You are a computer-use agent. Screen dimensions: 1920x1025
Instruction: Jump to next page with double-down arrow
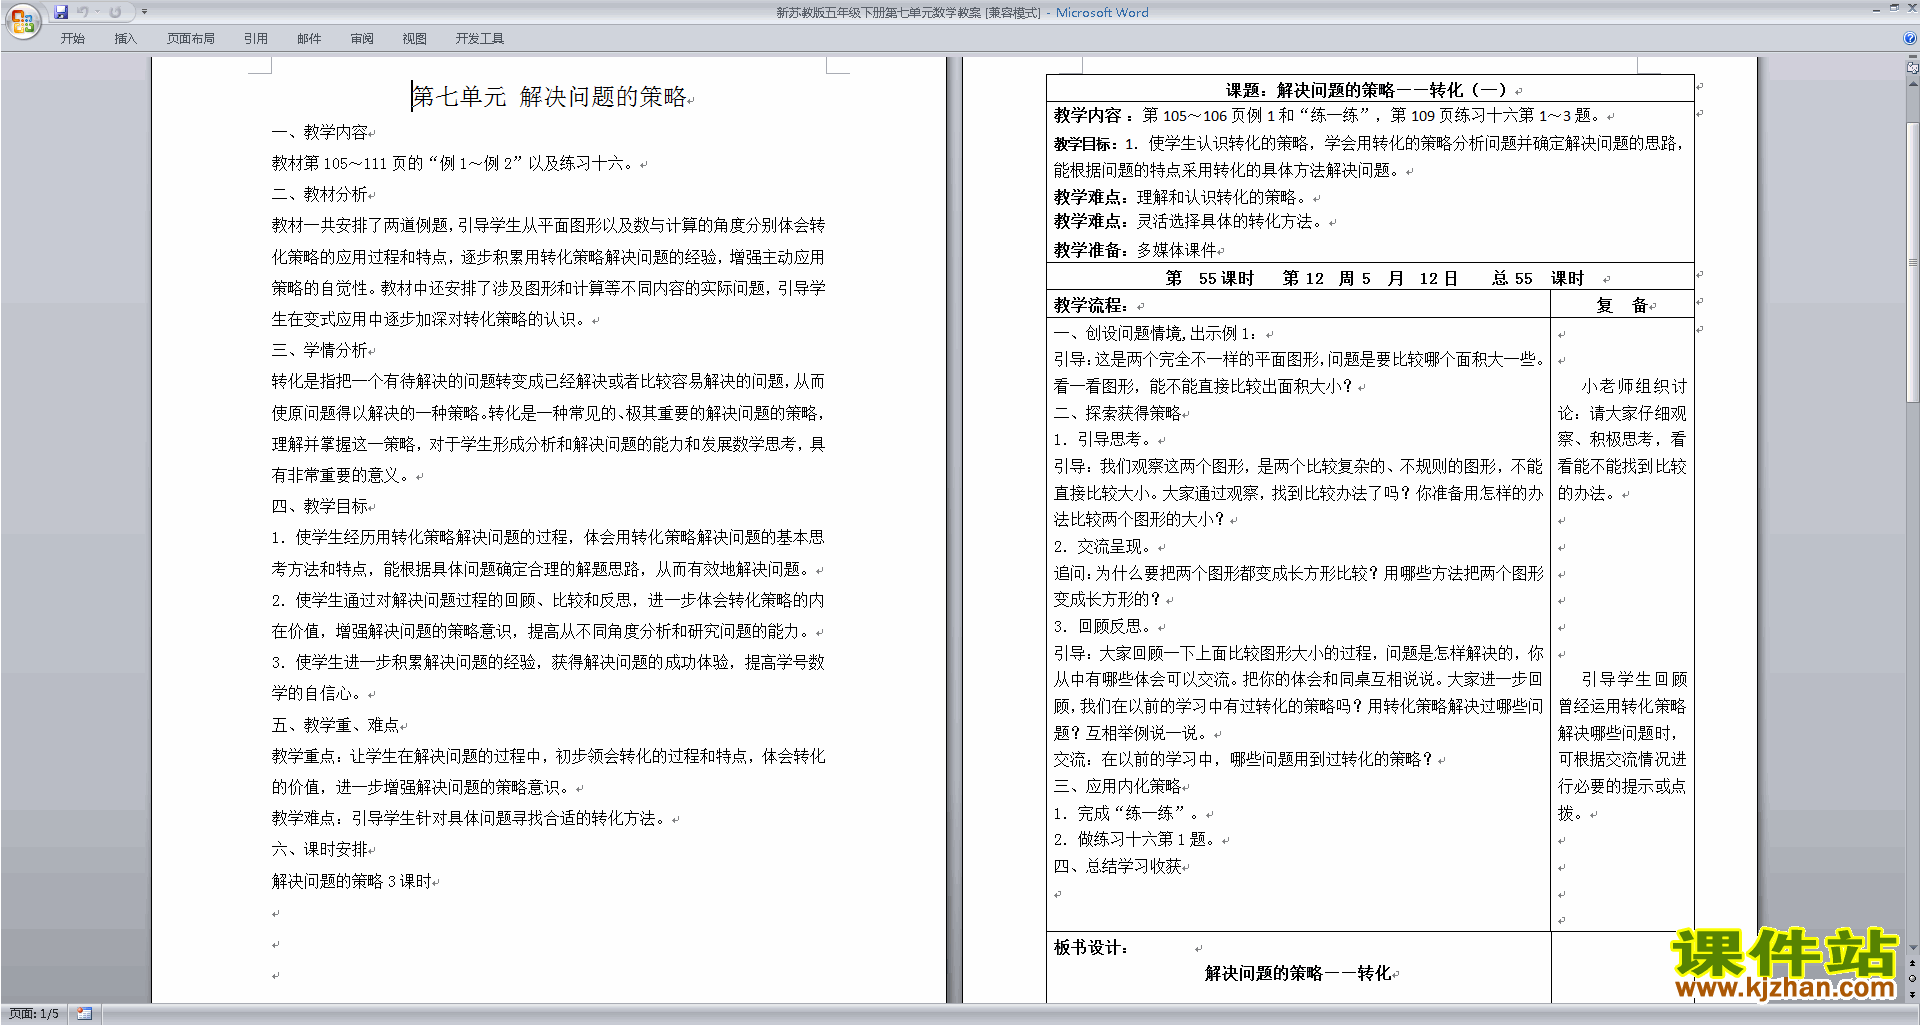1912,994
